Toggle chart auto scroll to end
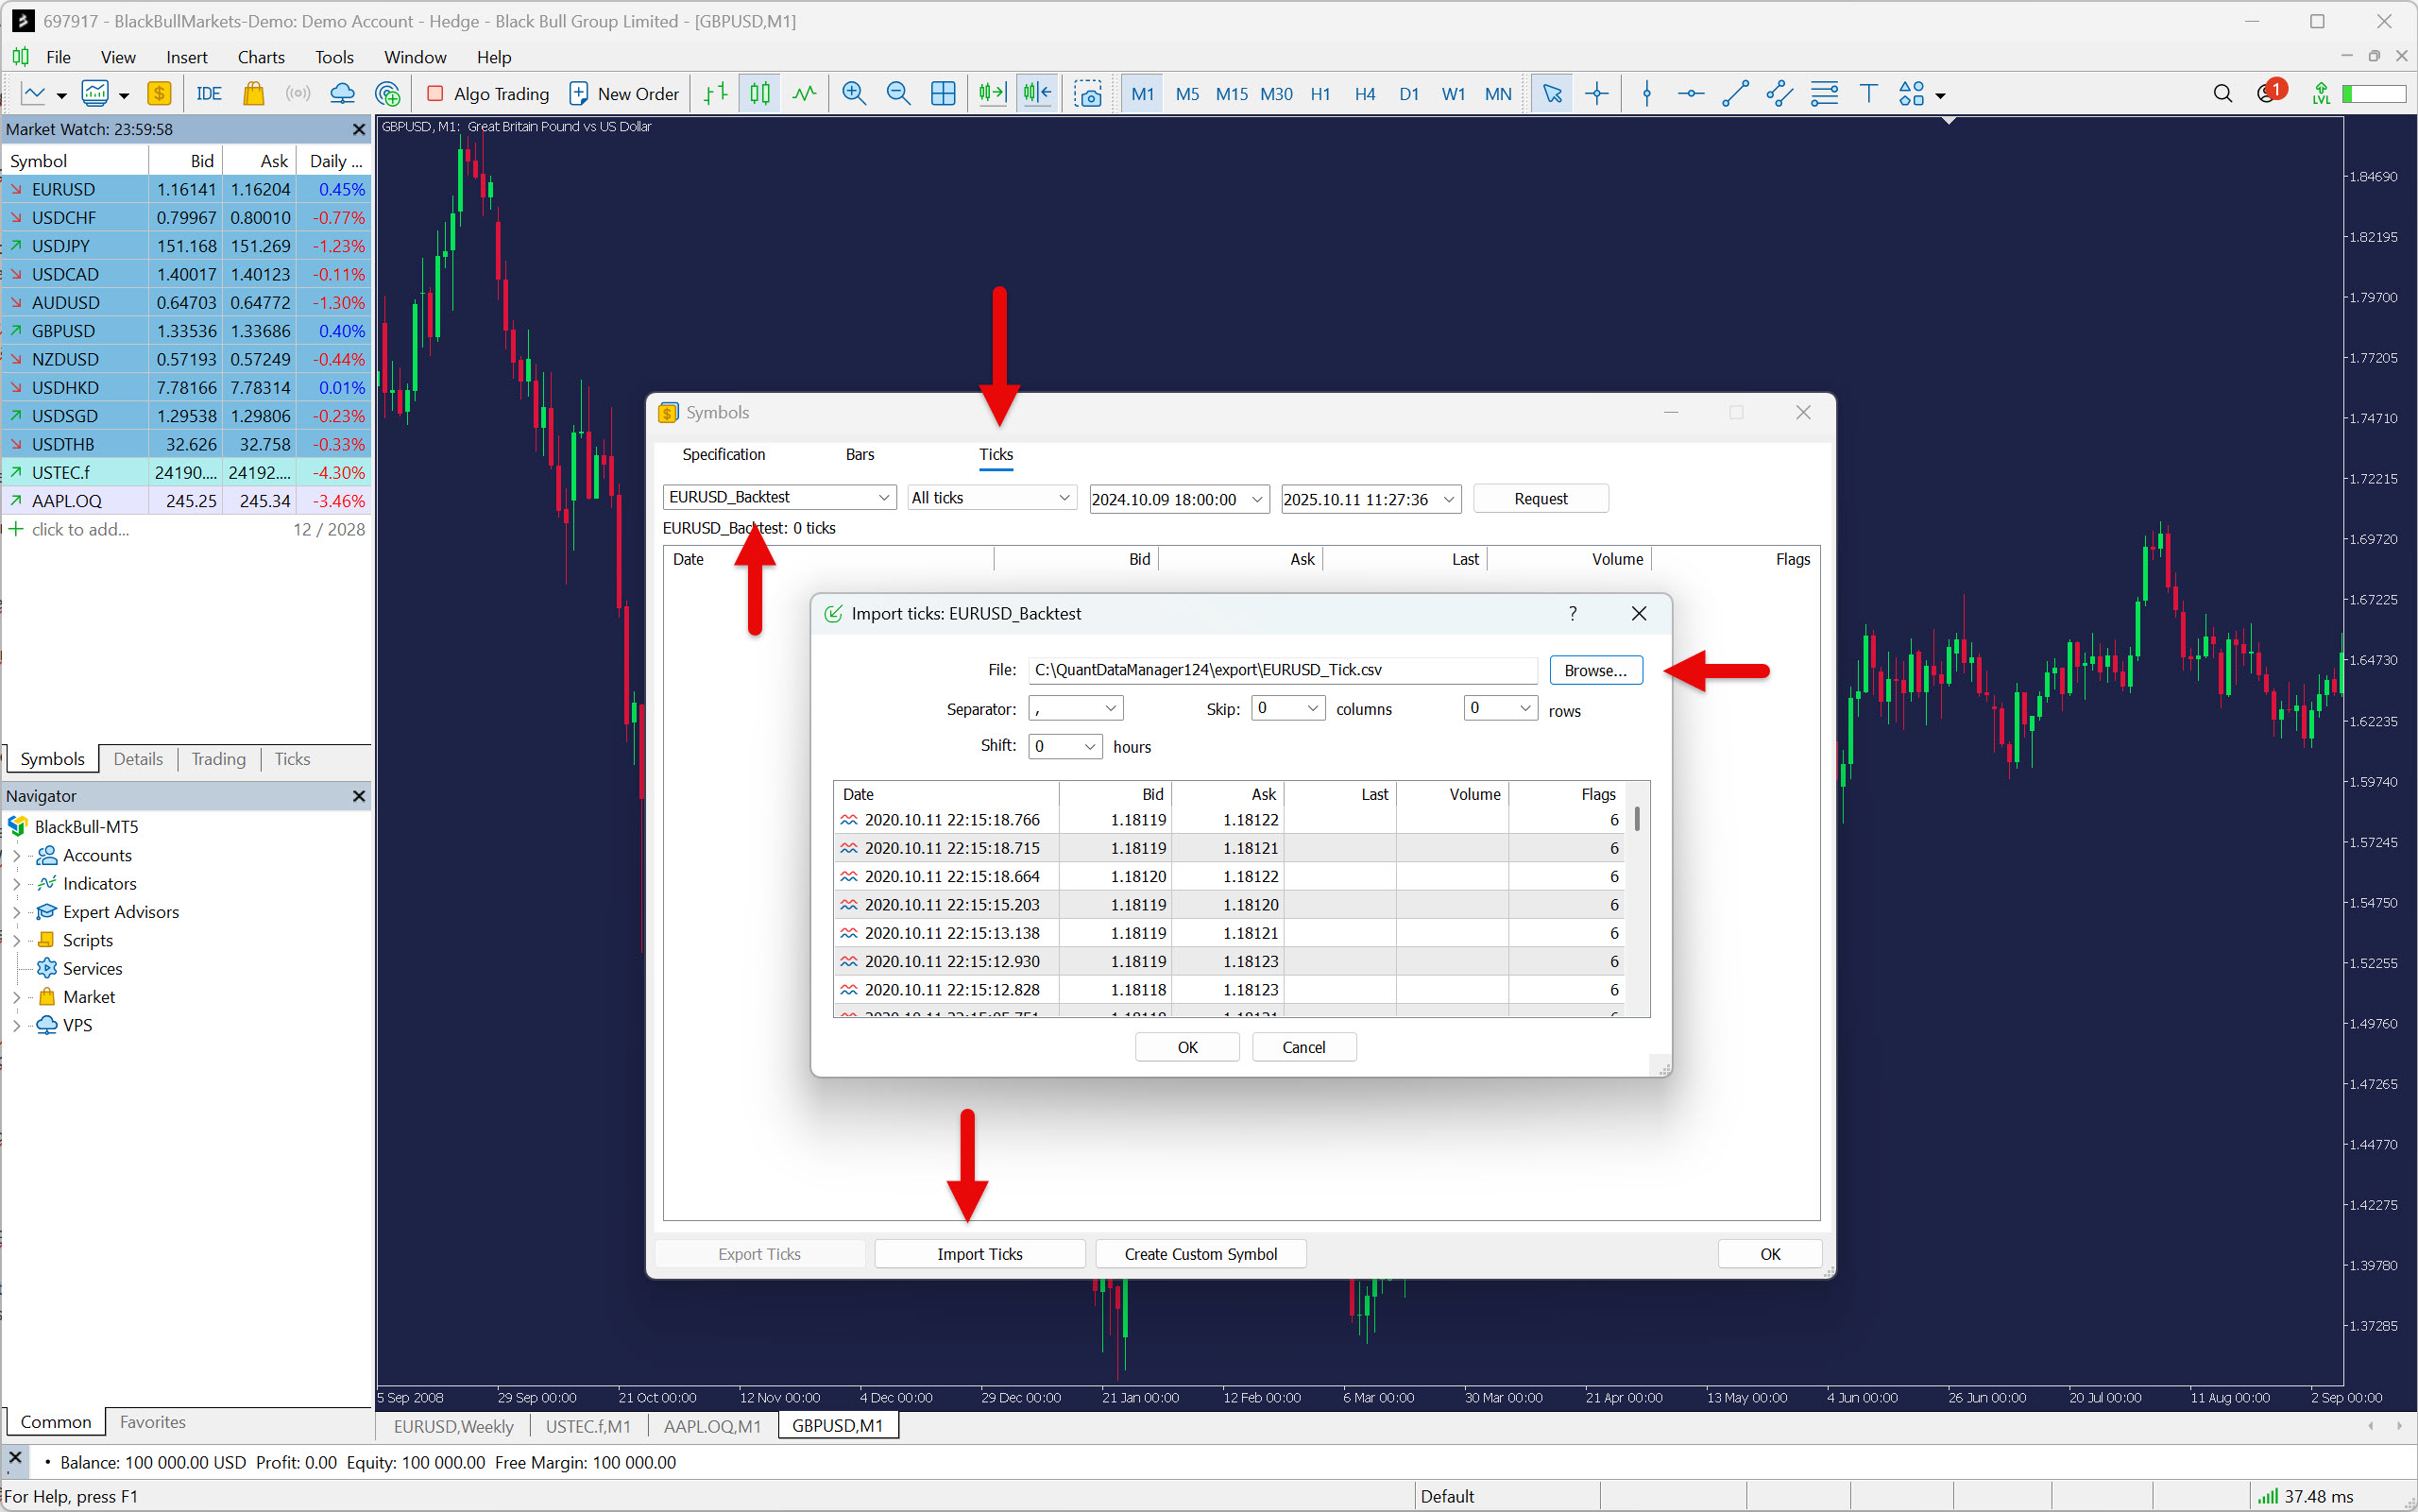The image size is (2418, 1512). pyautogui.click(x=992, y=94)
